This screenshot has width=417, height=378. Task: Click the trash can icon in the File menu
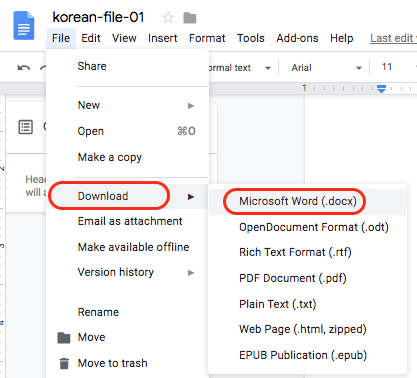click(x=64, y=363)
